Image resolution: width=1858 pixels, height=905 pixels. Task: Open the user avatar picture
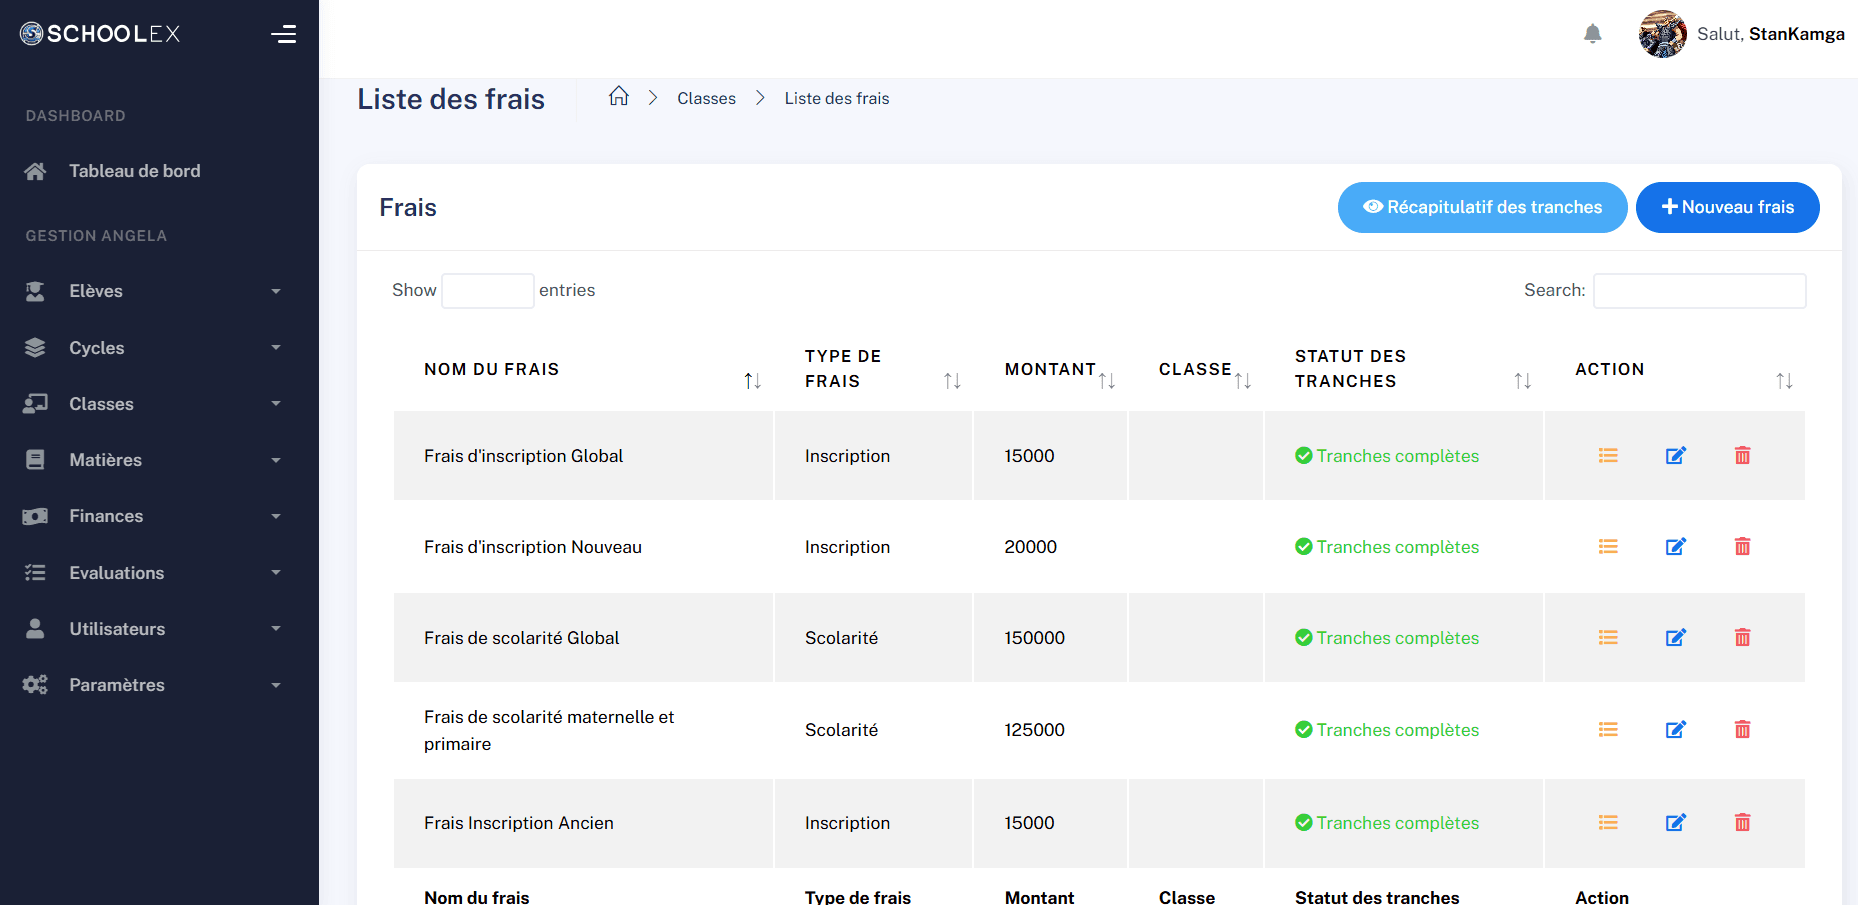click(x=1662, y=34)
